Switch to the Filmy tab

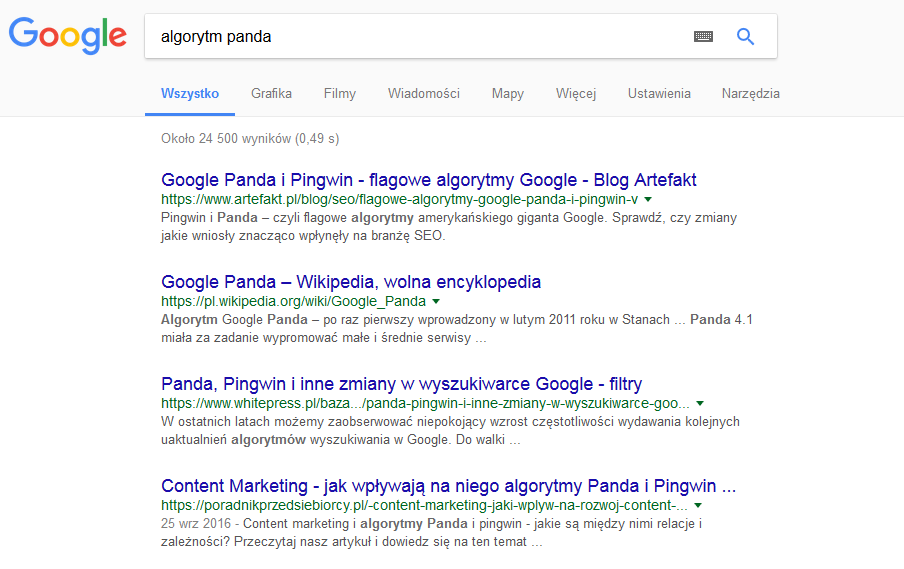click(x=340, y=93)
